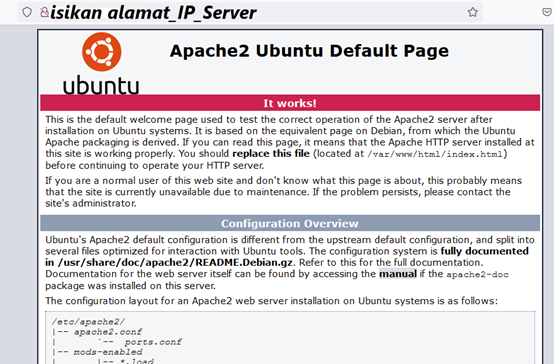
Task: Click the apache2.conf entry in tree
Action: pyautogui.click(x=108, y=332)
